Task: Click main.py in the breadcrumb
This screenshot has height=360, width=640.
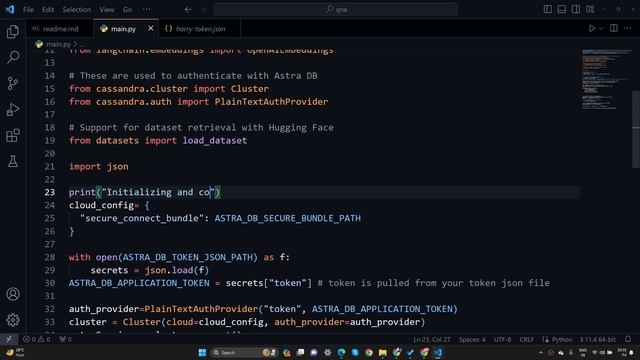Action: coord(58,44)
